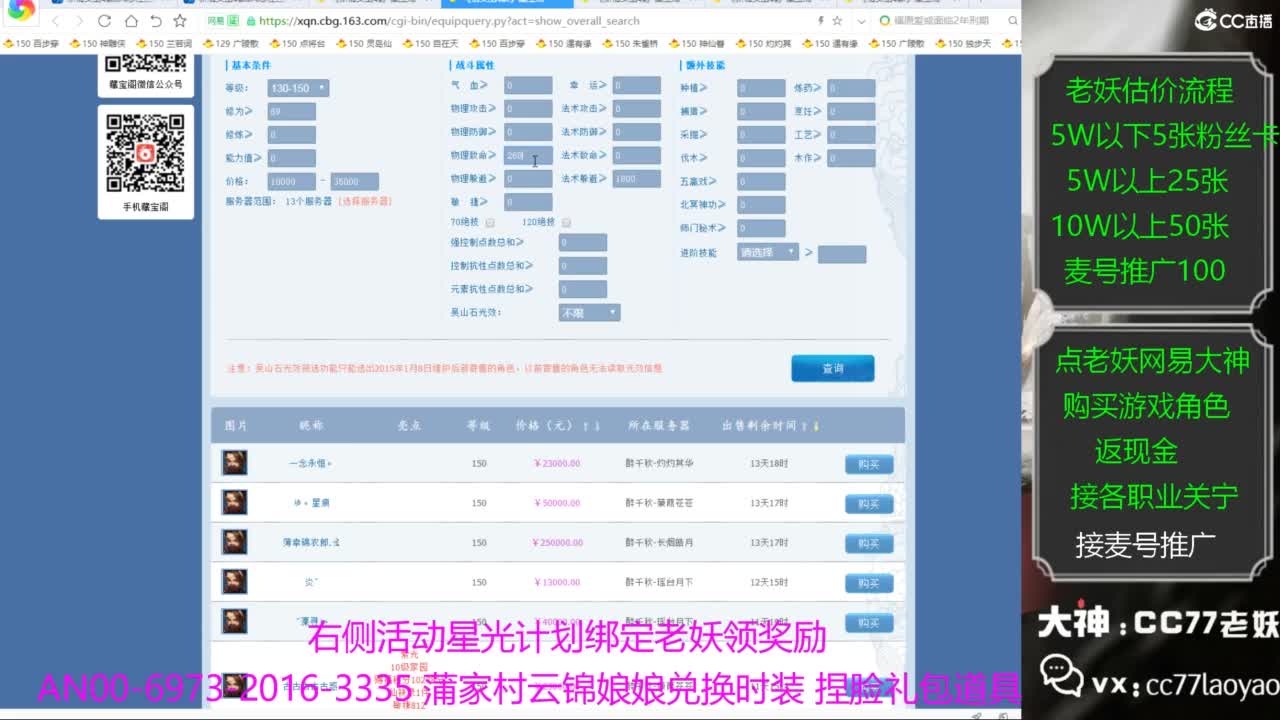The image size is (1280, 720).
Task: Click the 炼药 skill input field
Action: pyautogui.click(x=852, y=87)
